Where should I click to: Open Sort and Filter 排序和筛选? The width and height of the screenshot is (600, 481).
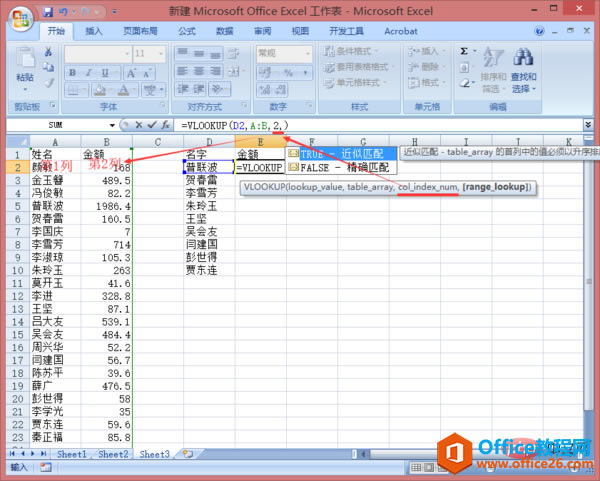493,70
